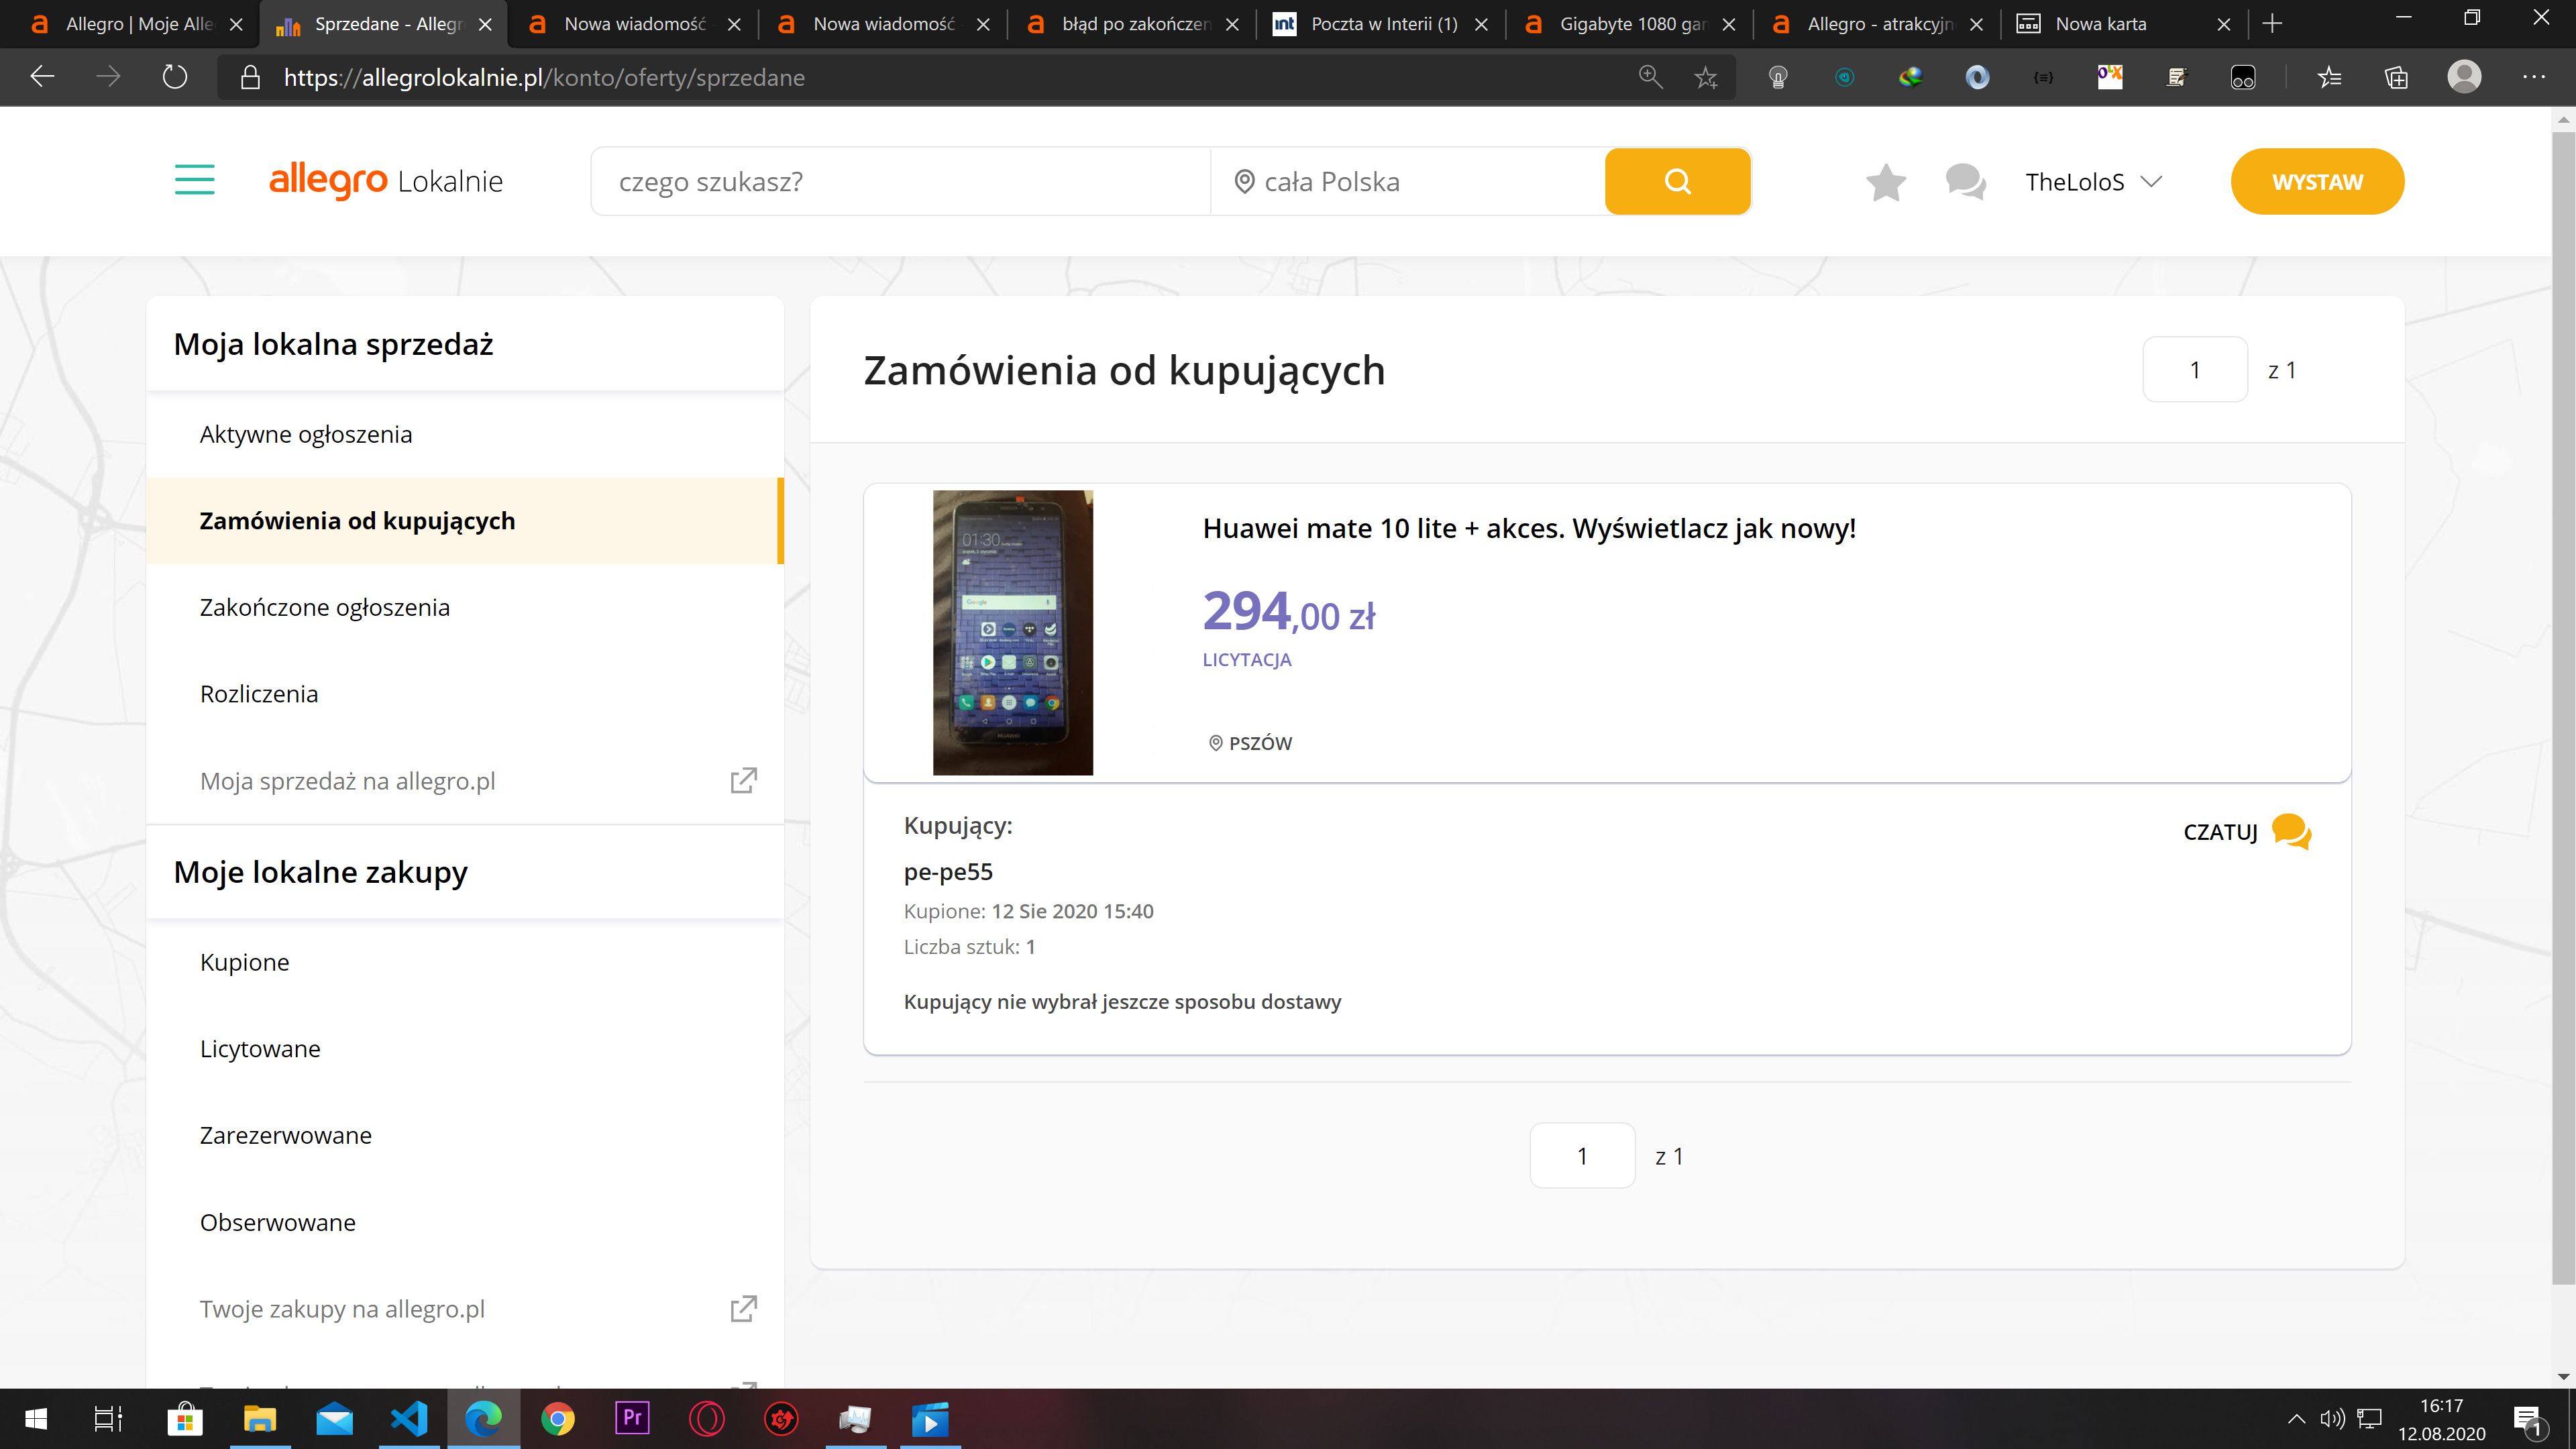Viewport: 2576px width, 1449px height.
Task: Expand TheLoloS account dropdown
Action: click(x=2093, y=182)
